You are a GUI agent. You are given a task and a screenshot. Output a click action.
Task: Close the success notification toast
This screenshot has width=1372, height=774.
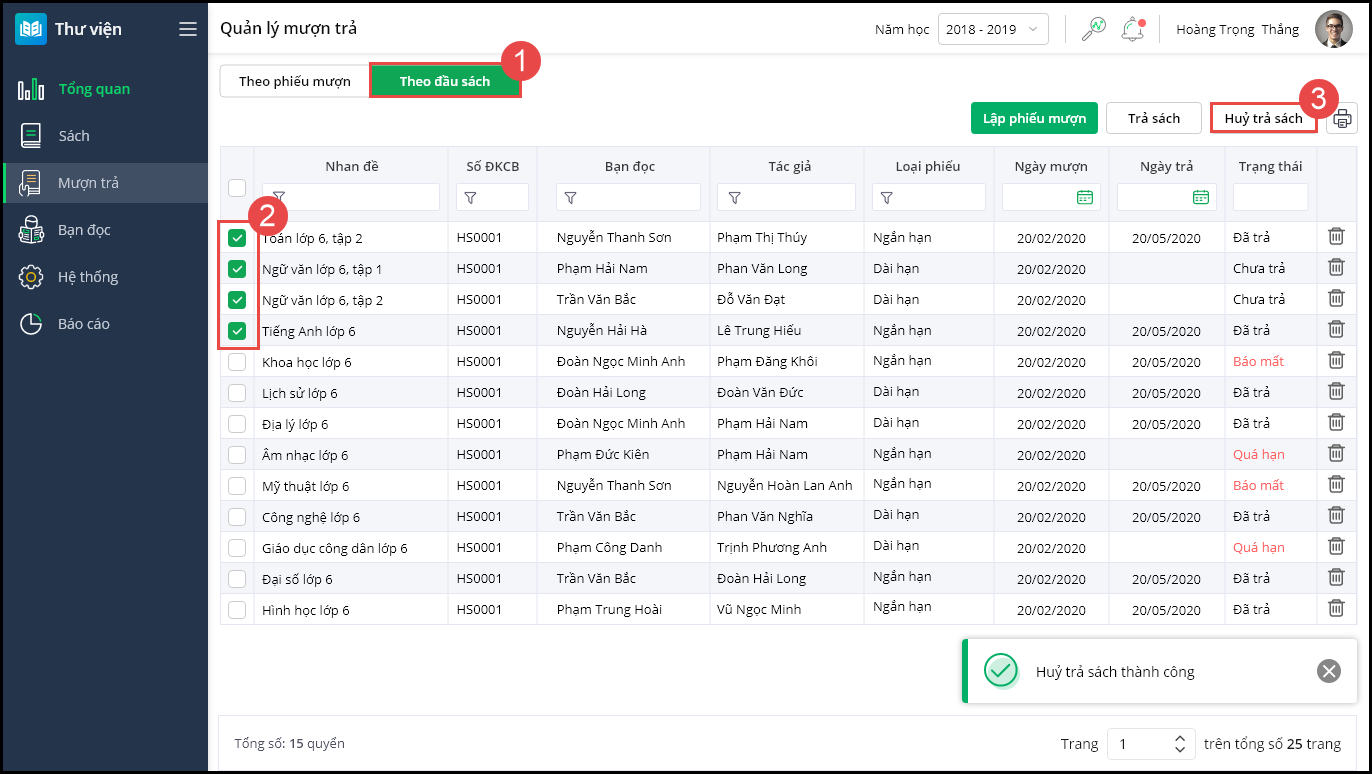pos(1328,671)
